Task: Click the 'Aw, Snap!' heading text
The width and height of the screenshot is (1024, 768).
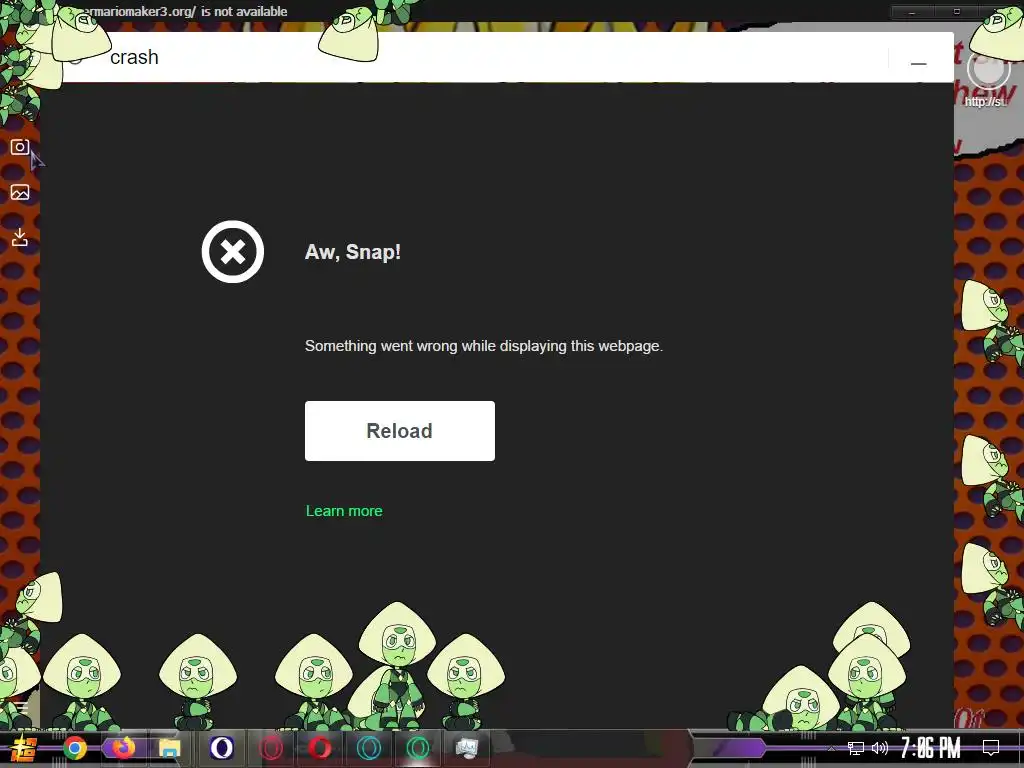Action: (x=353, y=252)
